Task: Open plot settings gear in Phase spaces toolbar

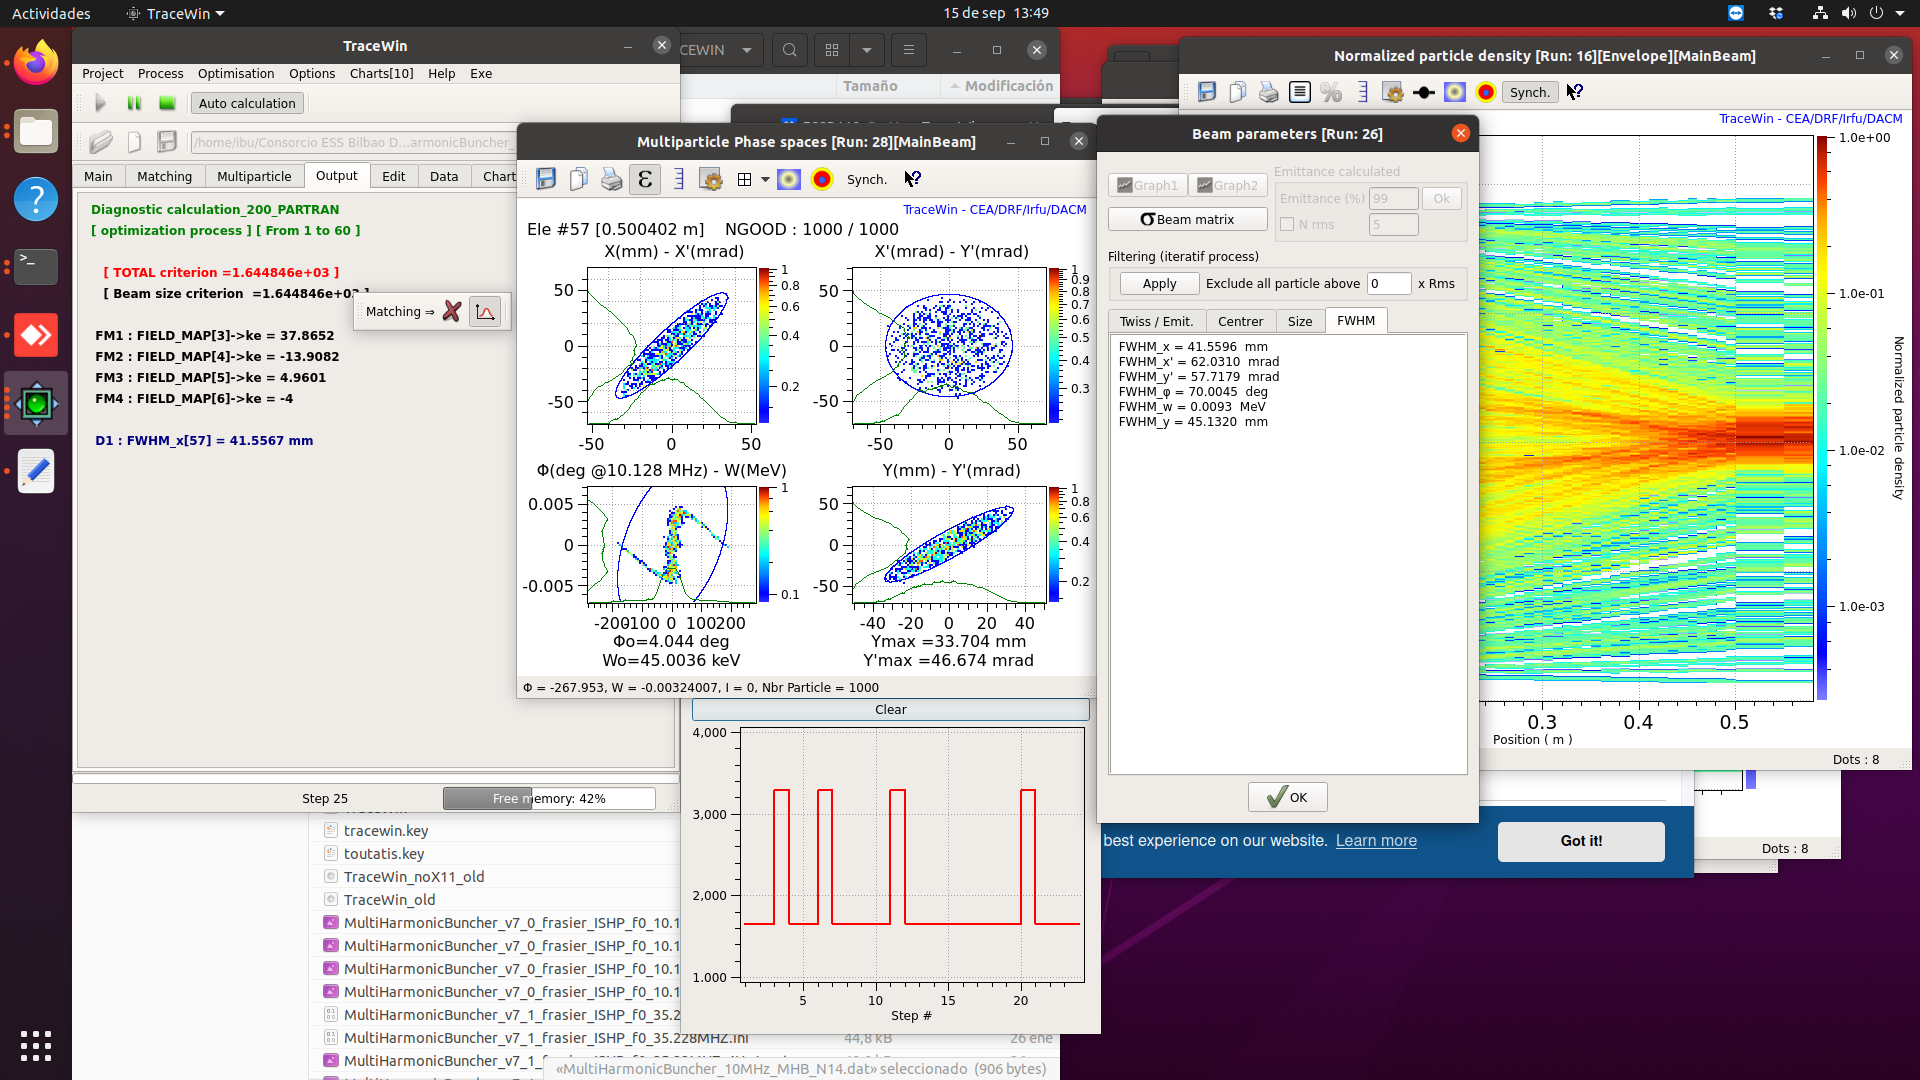Action: pos(711,180)
